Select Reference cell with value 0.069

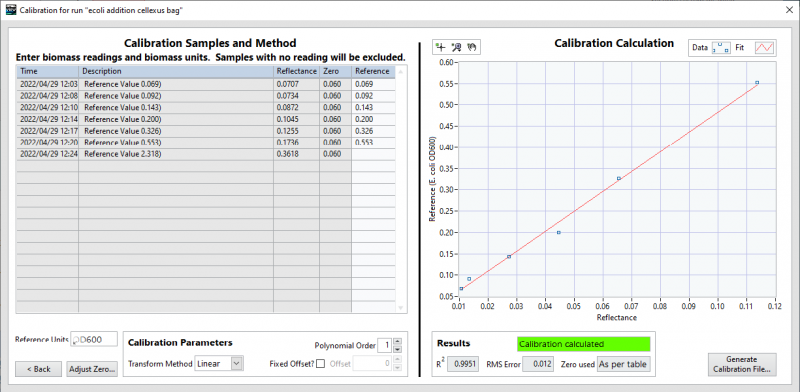pyautogui.click(x=373, y=84)
